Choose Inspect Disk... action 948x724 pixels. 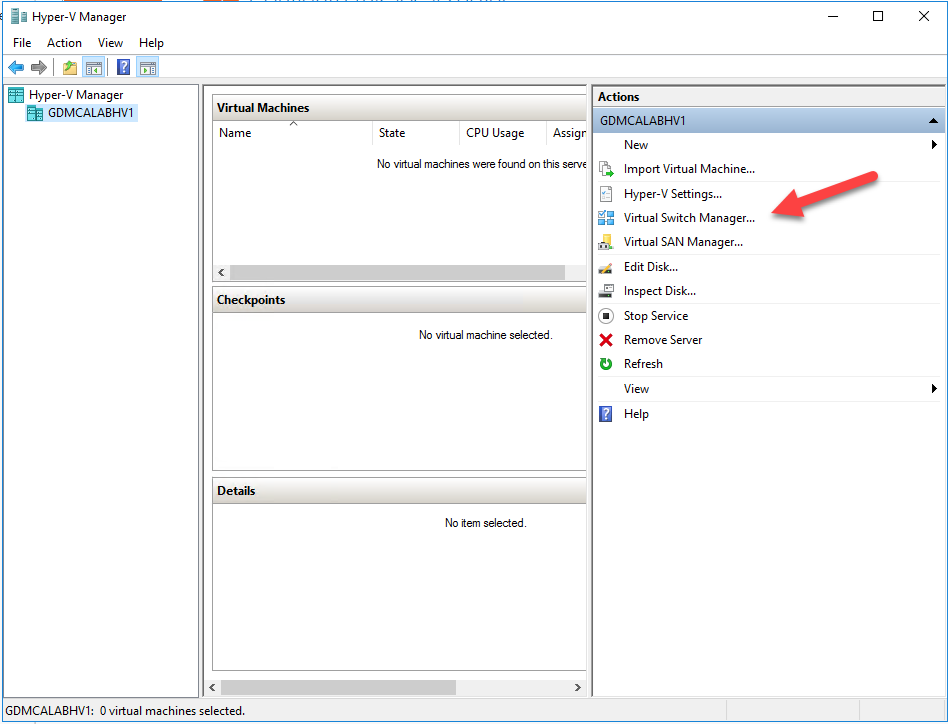coord(660,291)
